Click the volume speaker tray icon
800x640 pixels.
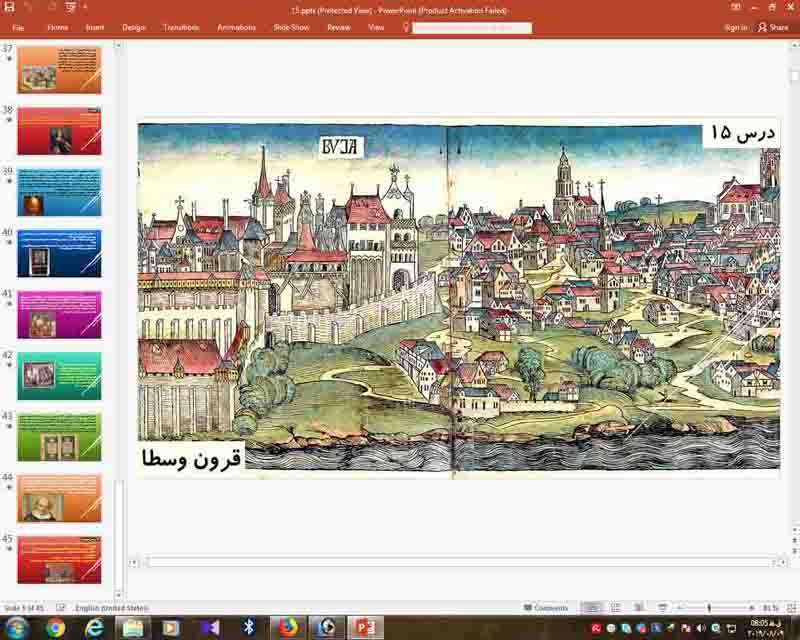(x=701, y=628)
